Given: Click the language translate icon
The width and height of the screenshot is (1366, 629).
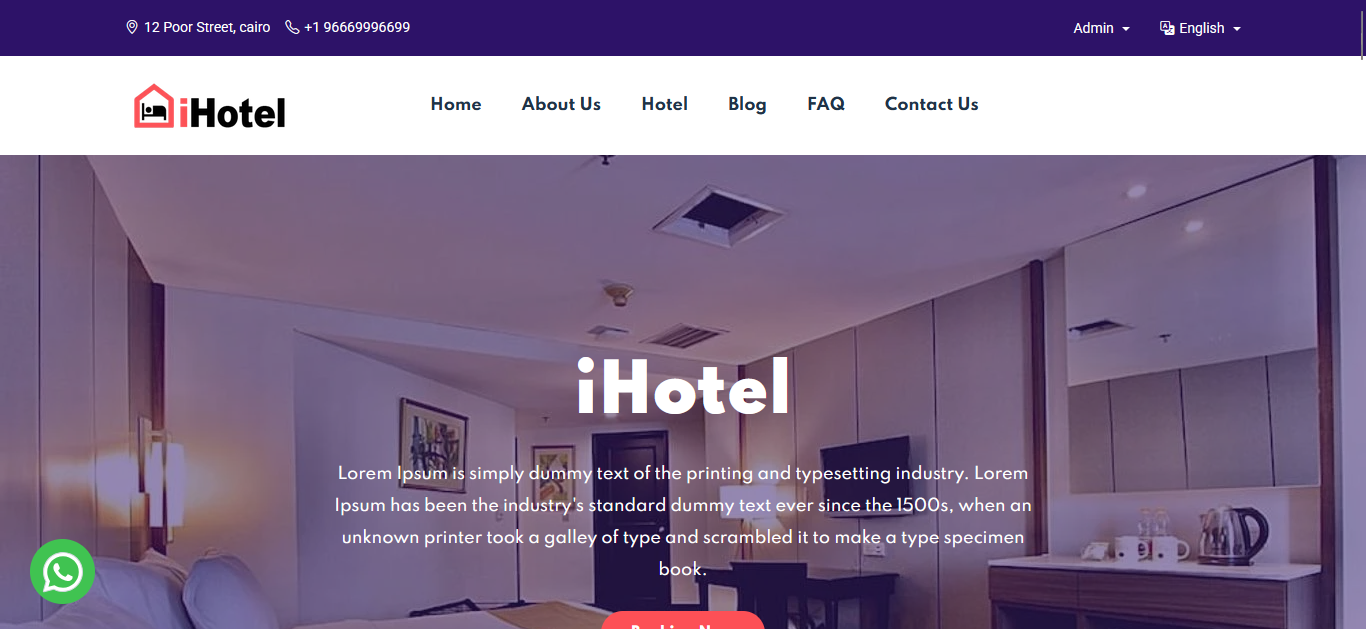Looking at the screenshot, I should [x=1167, y=28].
